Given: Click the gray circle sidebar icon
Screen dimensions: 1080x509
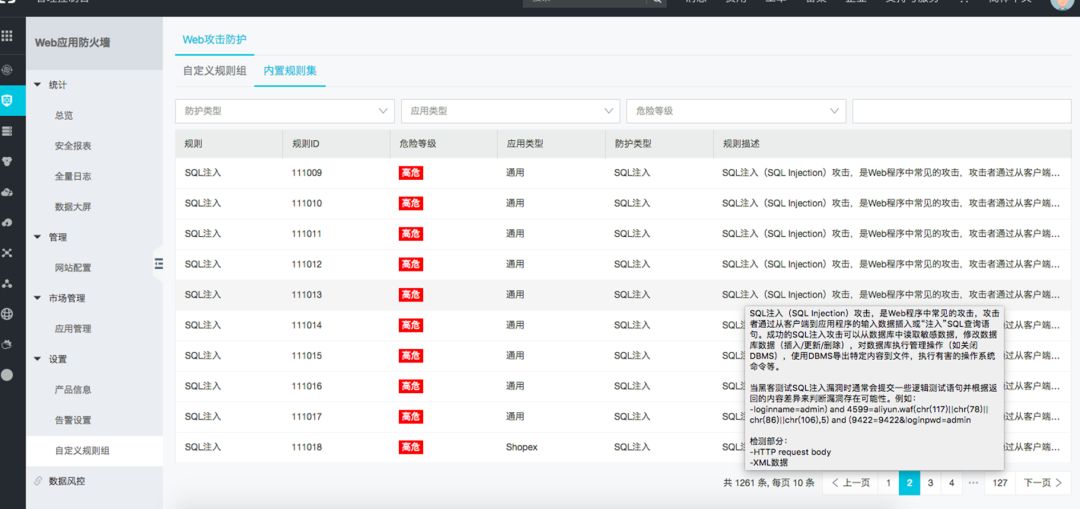Looking at the screenshot, I should (8, 375).
